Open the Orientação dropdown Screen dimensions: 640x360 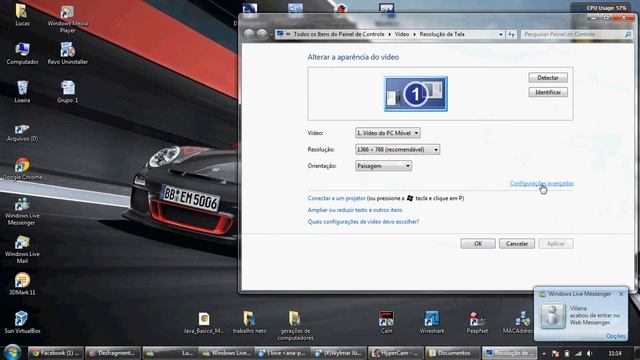tap(383, 166)
